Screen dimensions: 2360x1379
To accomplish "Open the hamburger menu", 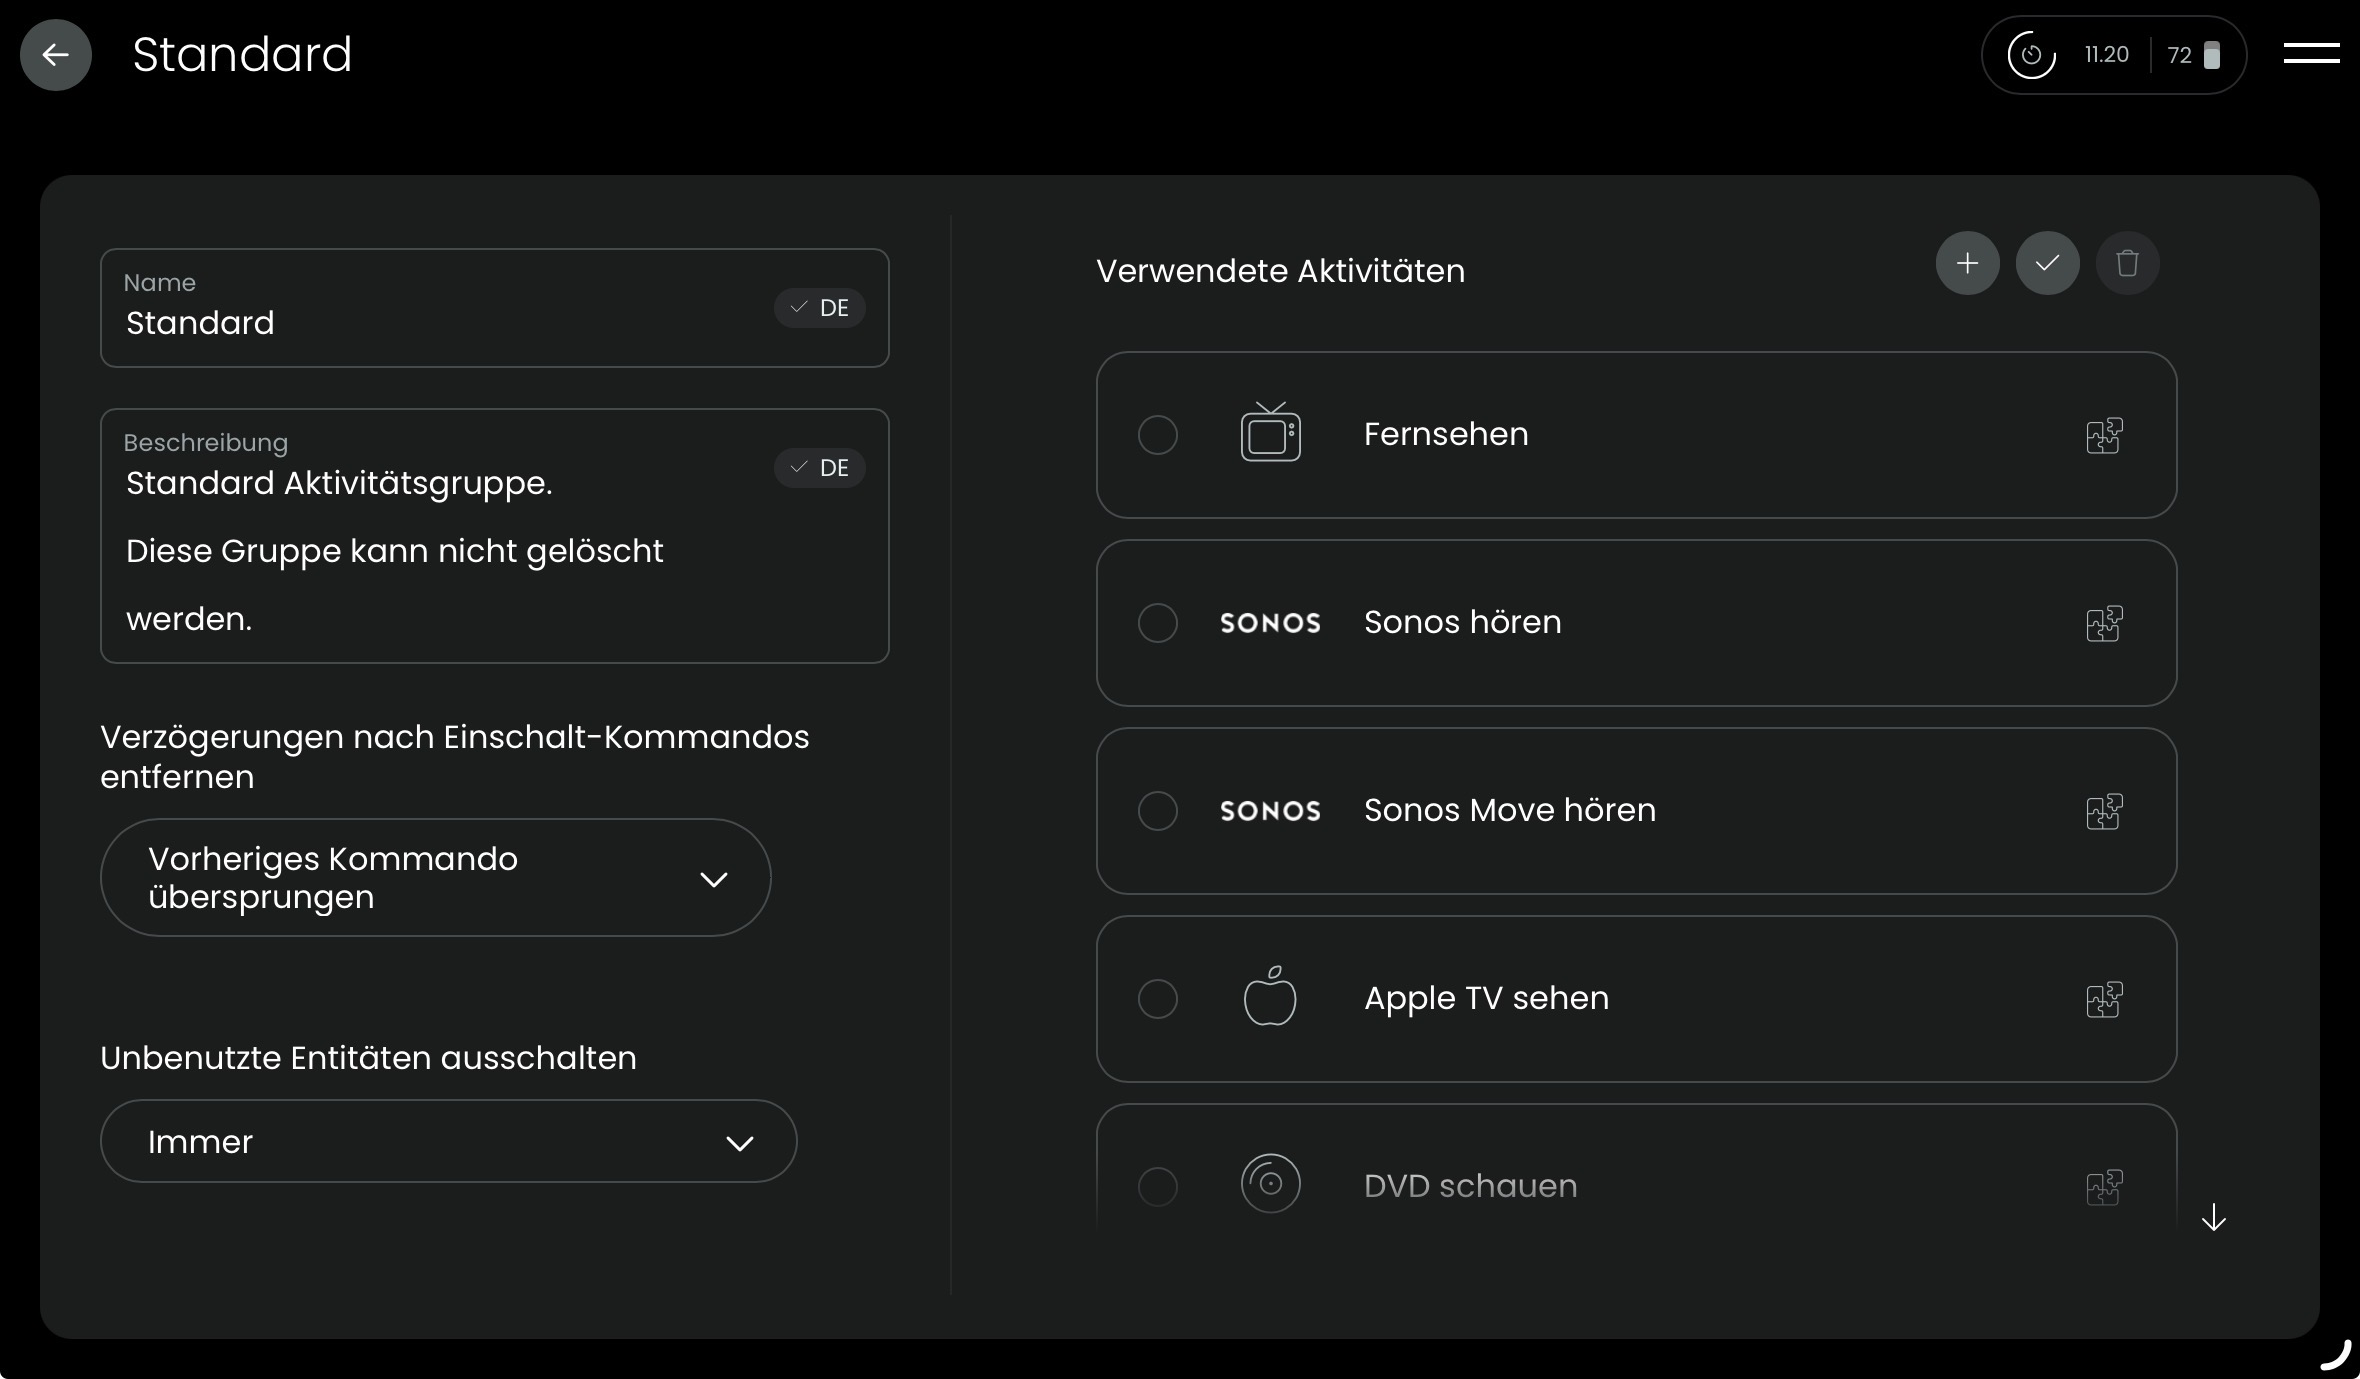I will coord(2311,53).
